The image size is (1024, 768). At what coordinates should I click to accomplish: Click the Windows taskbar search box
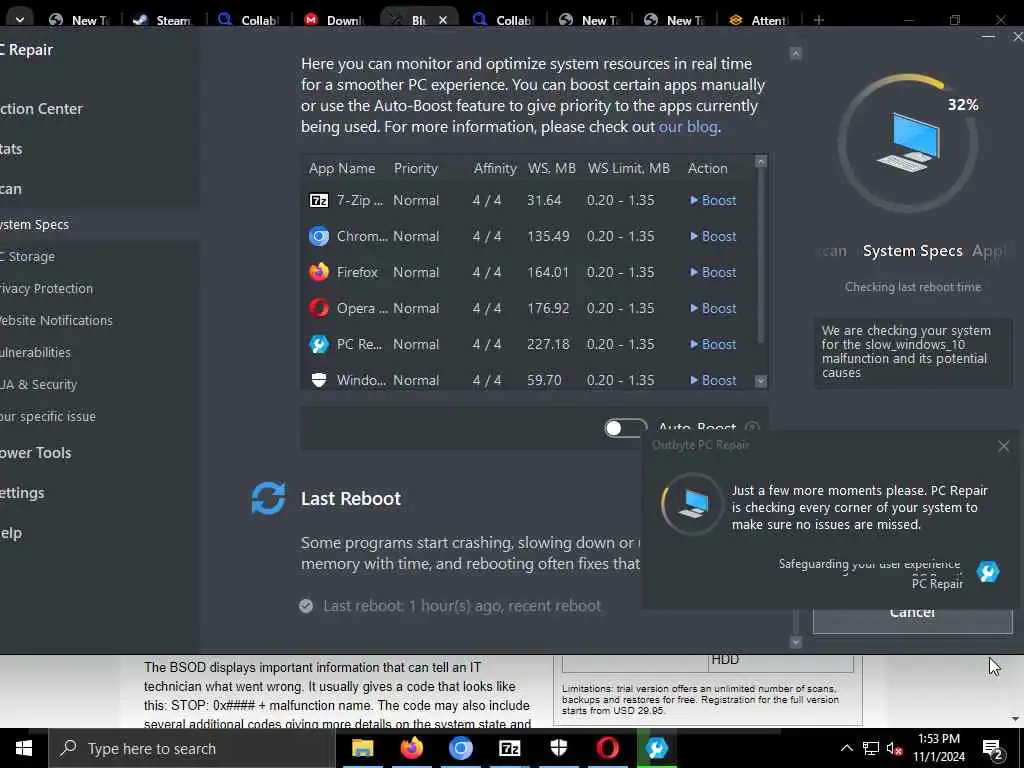click(x=191, y=748)
